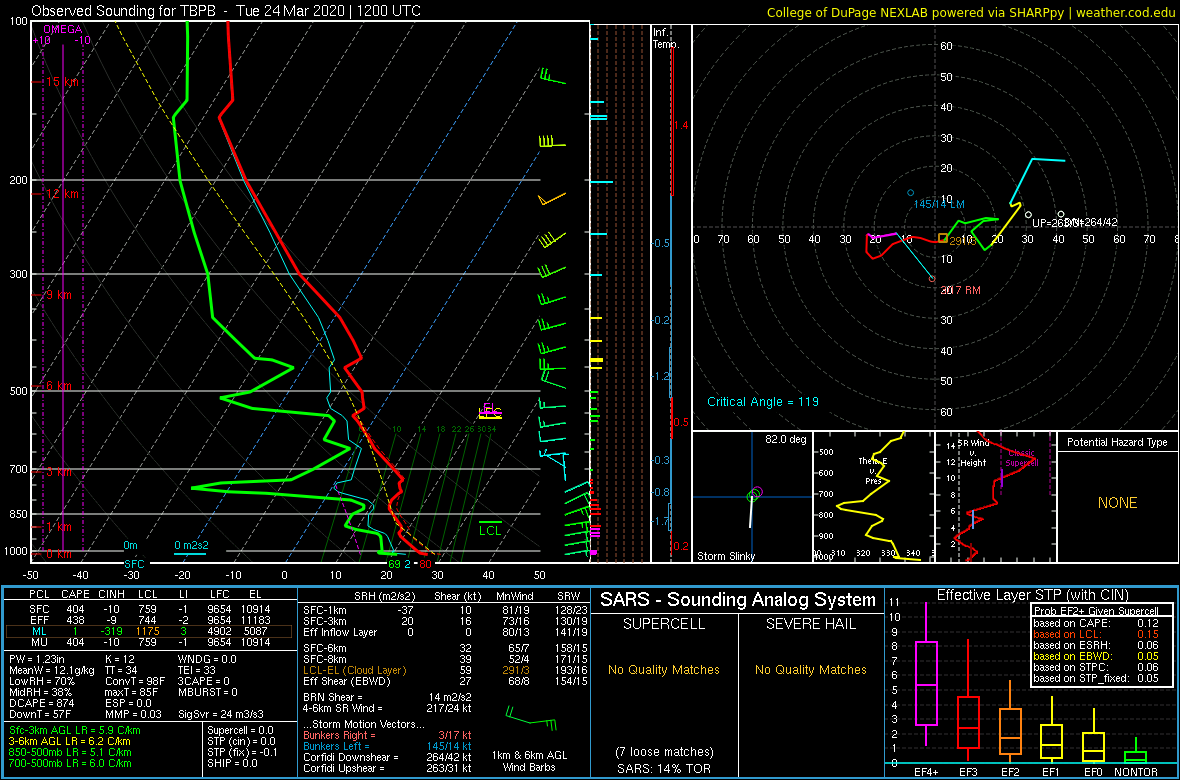
Task: Click the Sfc-3km AGL LR line
Action: coord(75,730)
